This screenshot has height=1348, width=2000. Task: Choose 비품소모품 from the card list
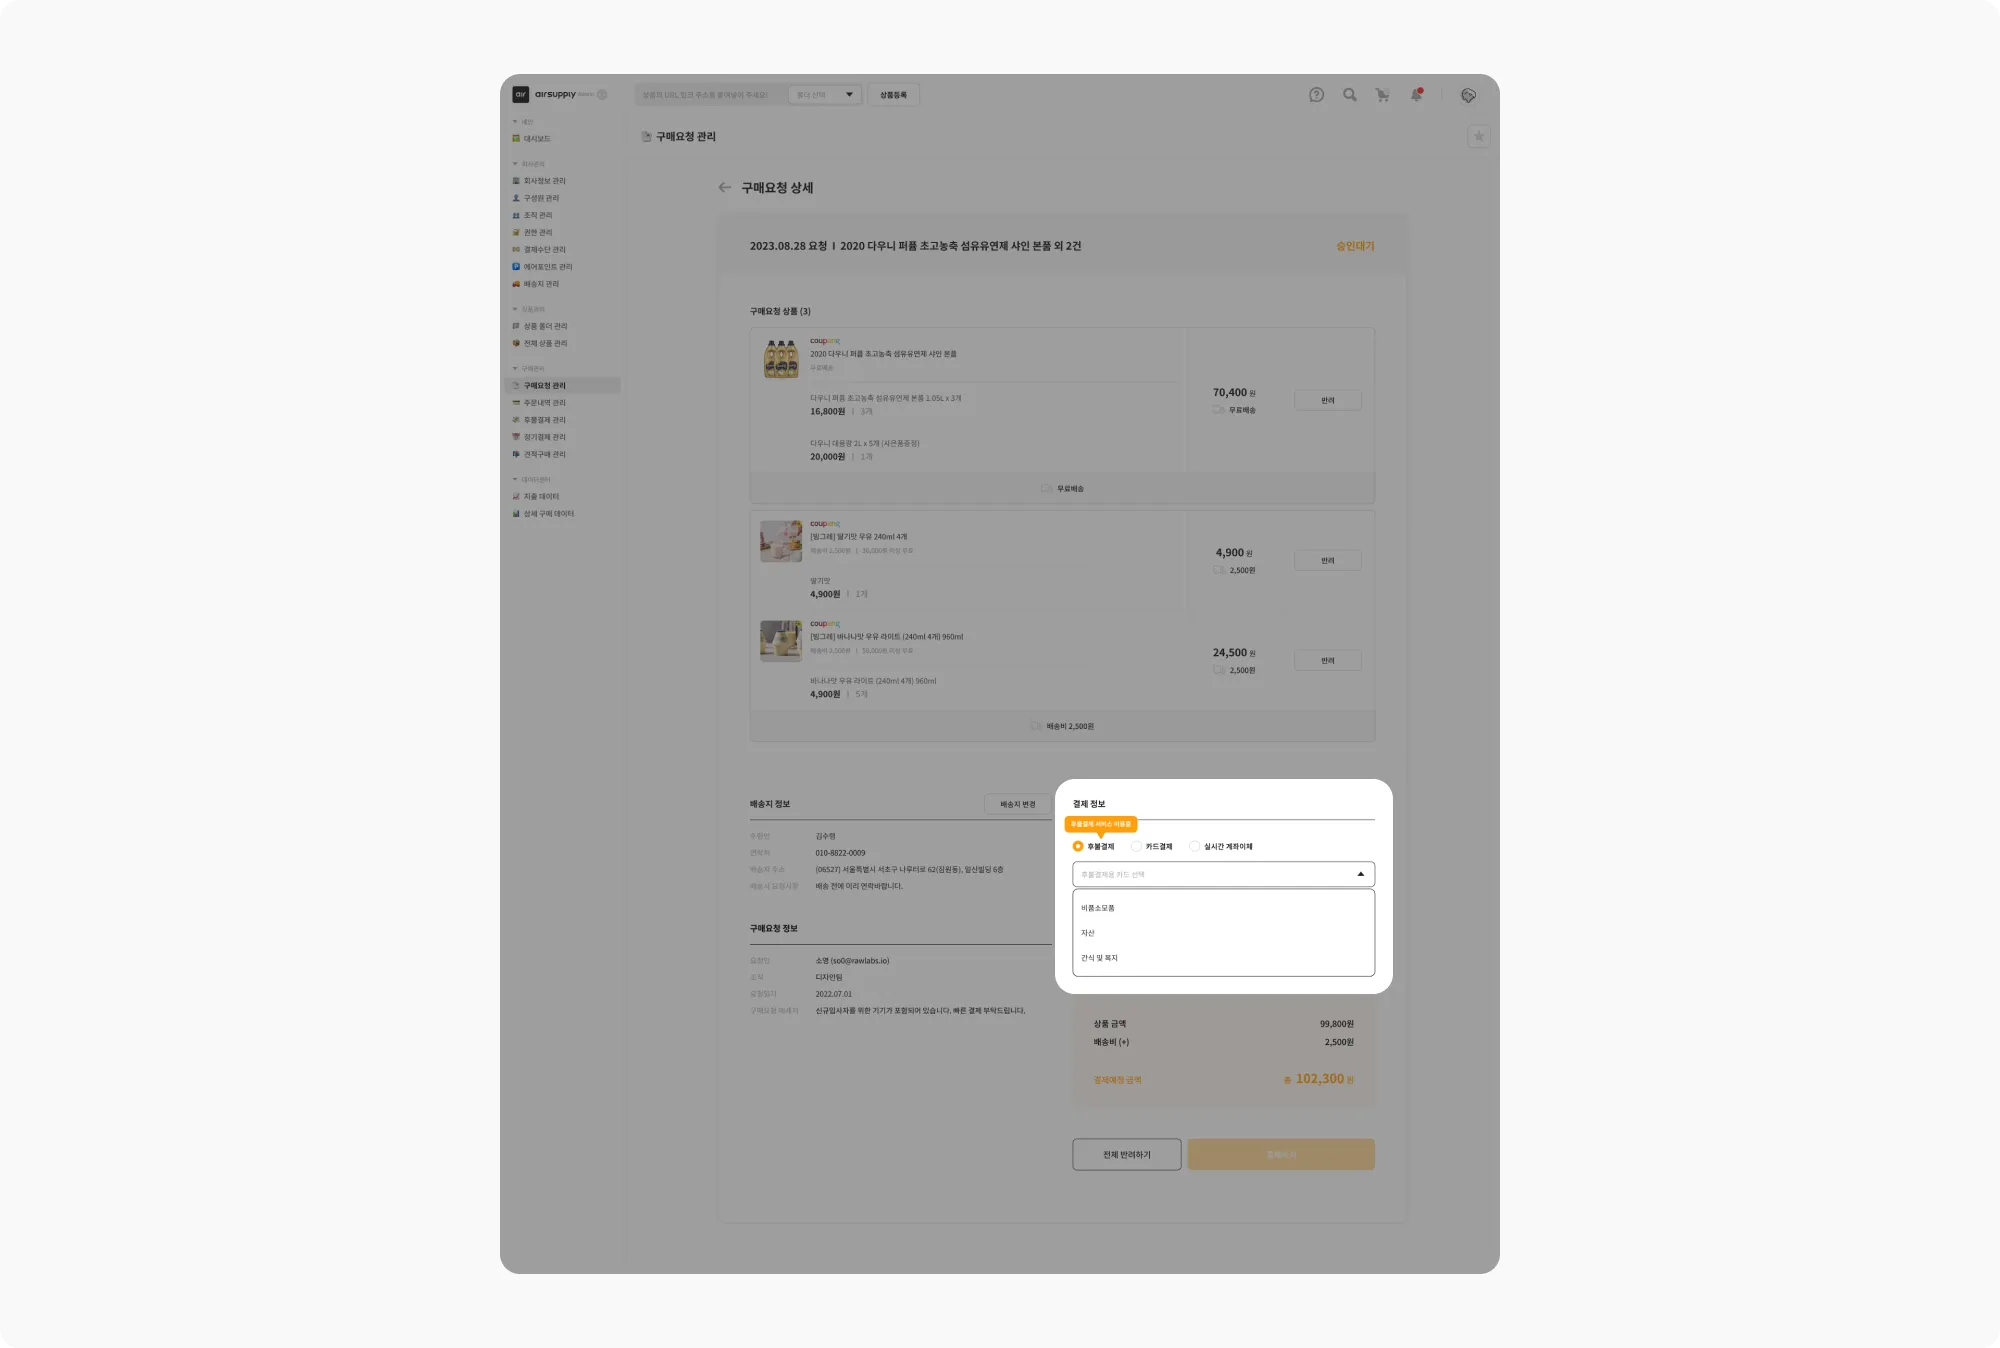coord(1223,909)
